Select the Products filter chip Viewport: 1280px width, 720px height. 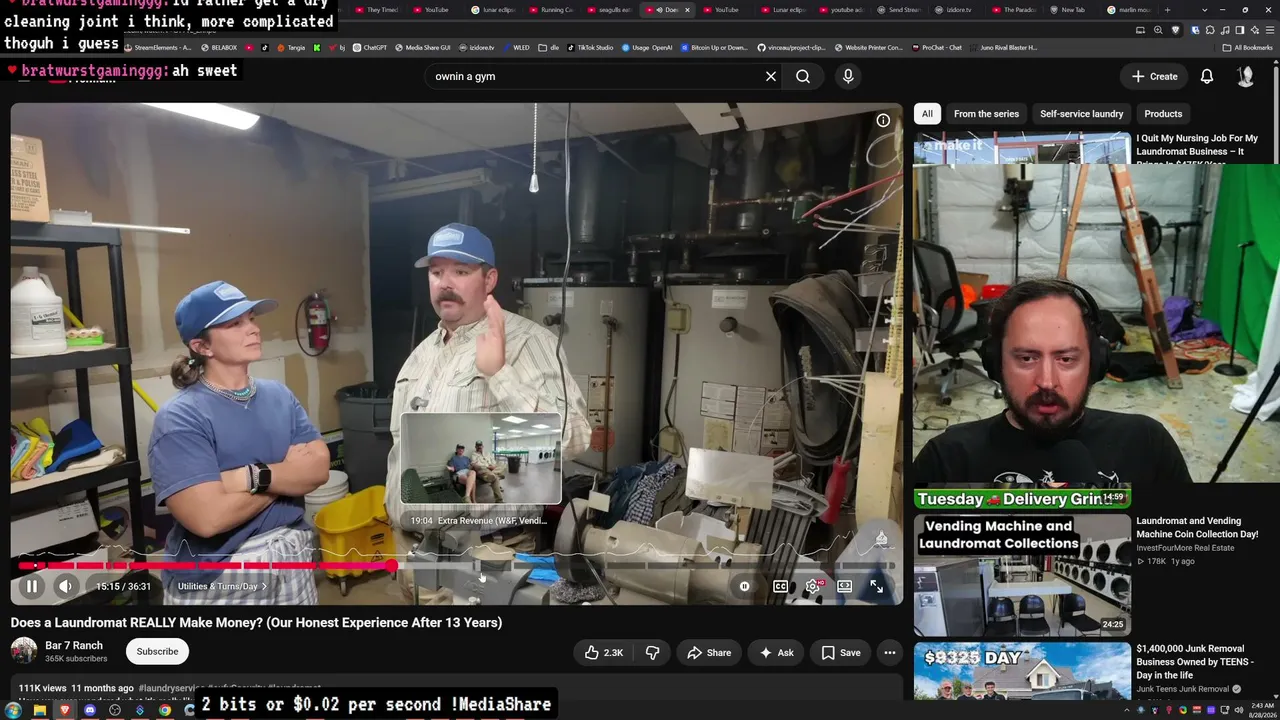(1163, 114)
